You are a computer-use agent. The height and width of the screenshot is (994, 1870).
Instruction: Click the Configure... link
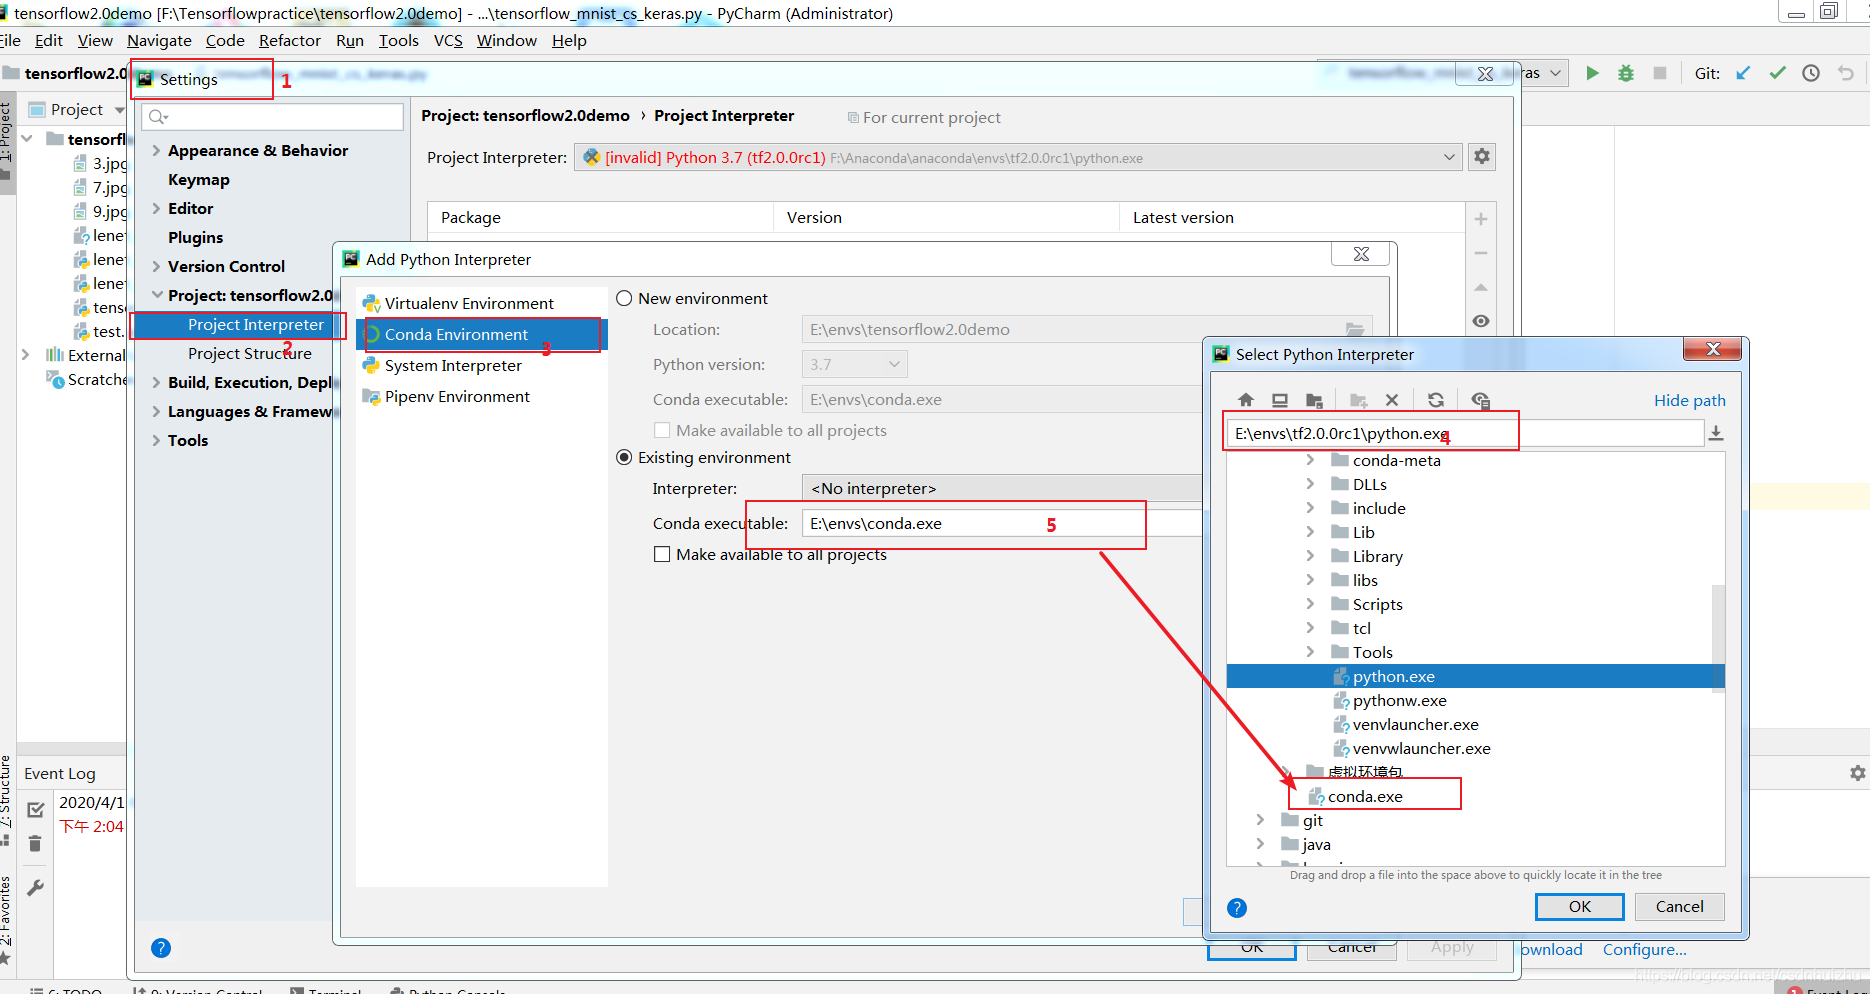pos(1644,949)
